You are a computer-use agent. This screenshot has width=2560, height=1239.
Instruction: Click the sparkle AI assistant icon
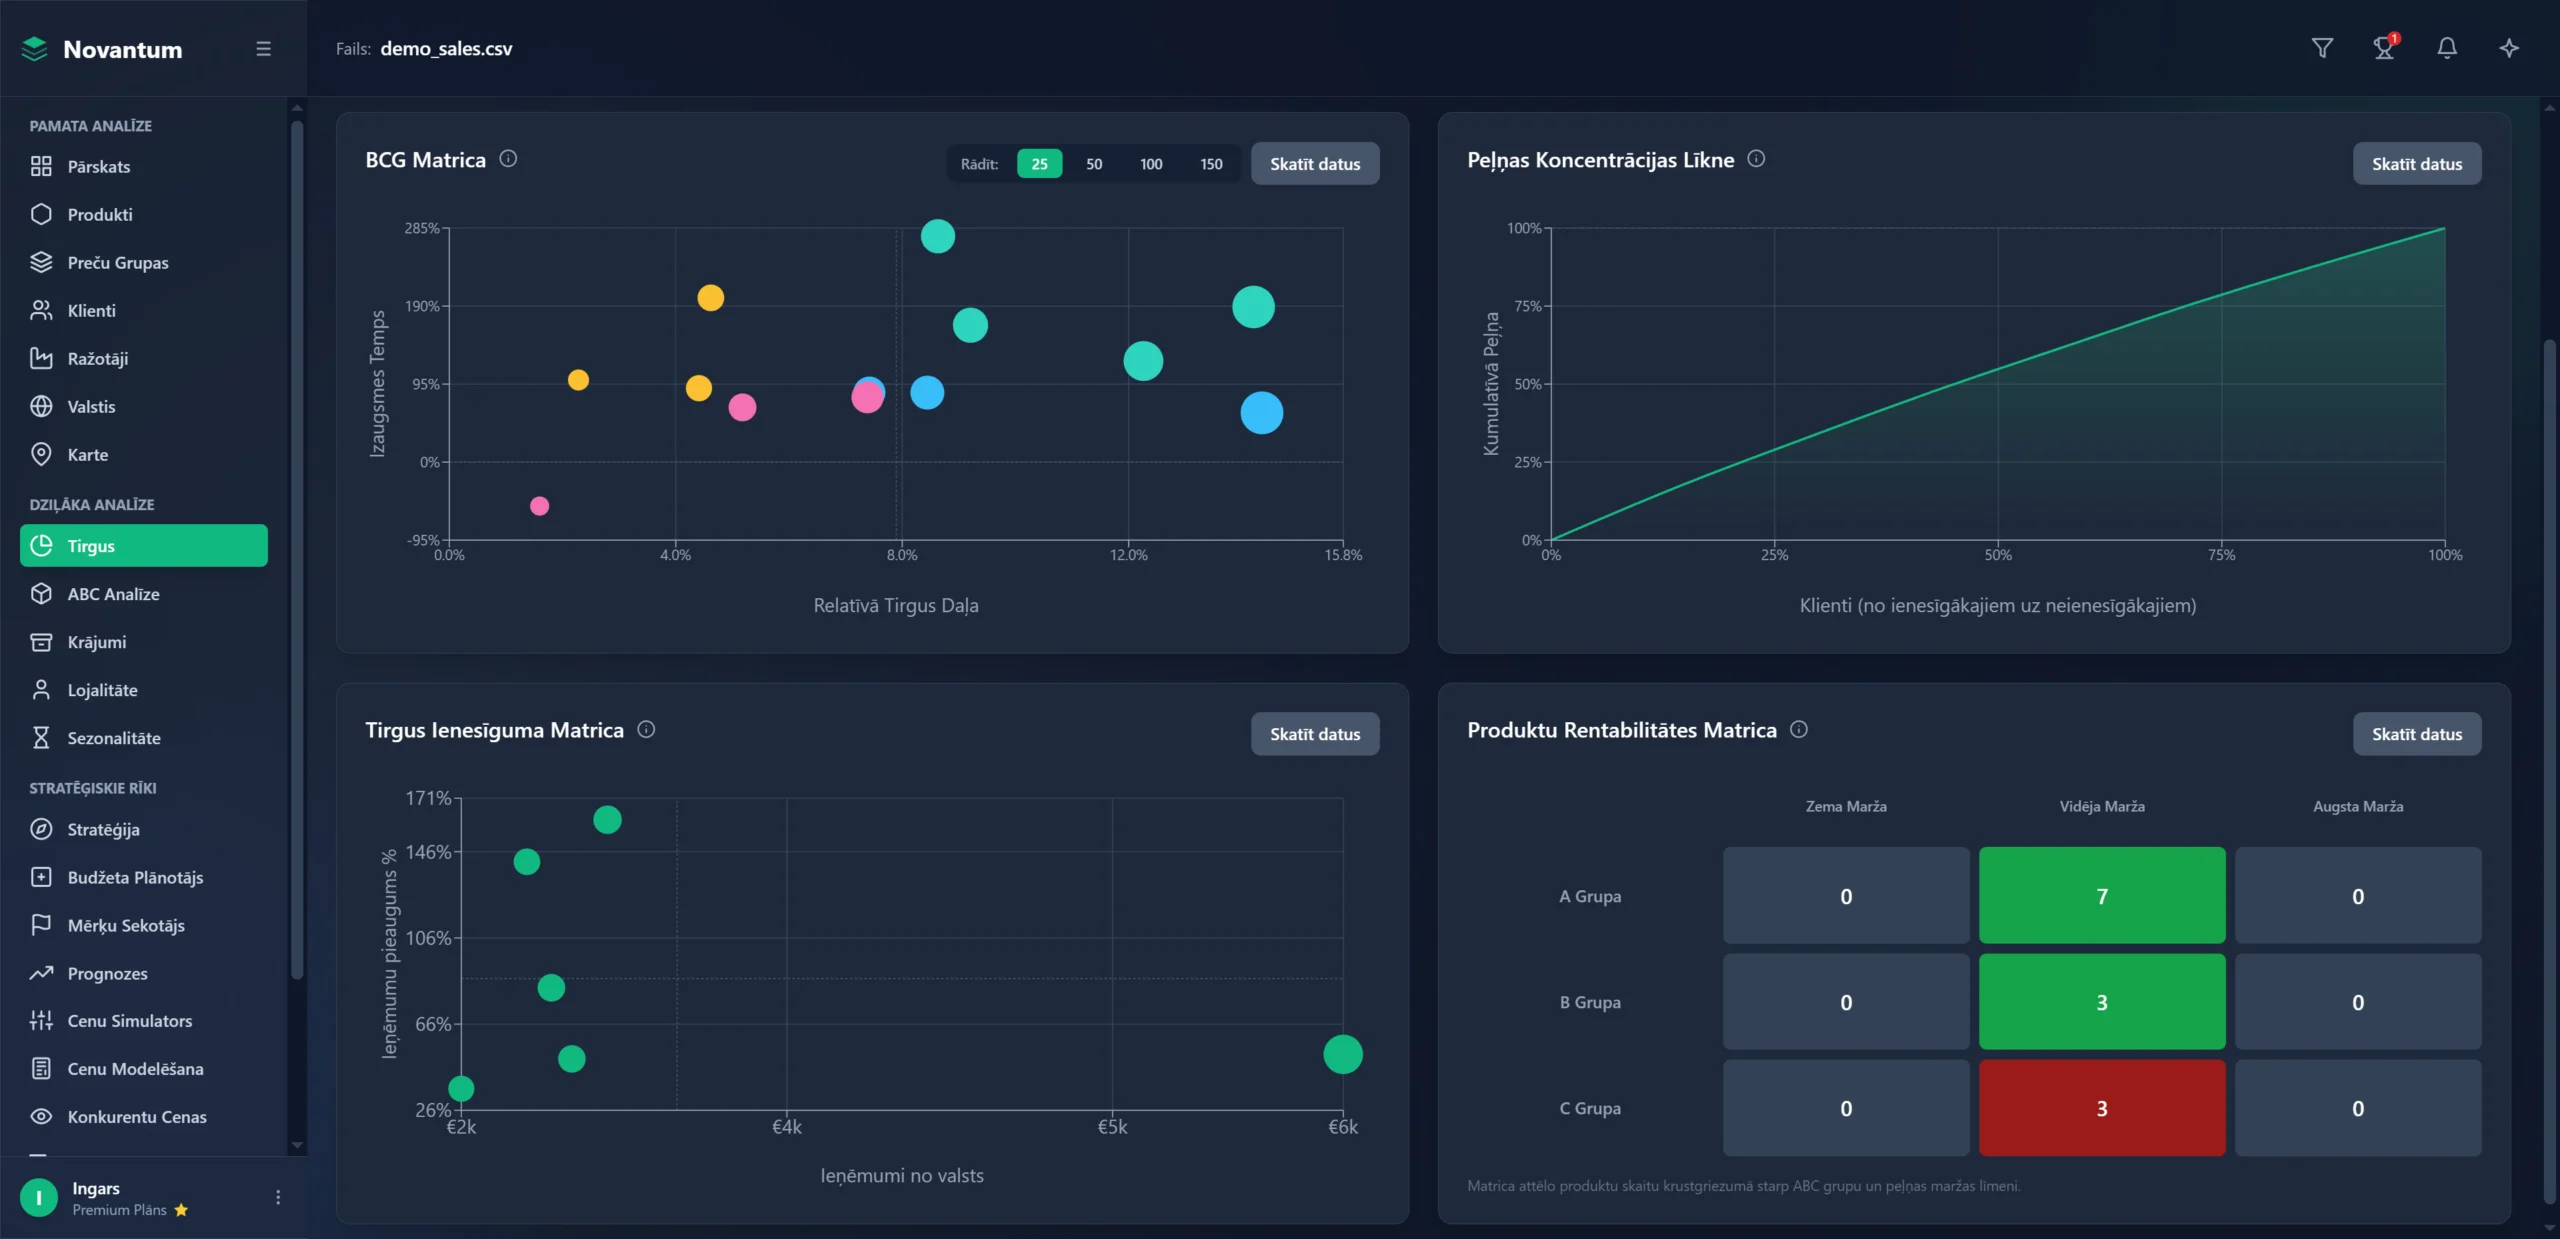[x=2509, y=48]
